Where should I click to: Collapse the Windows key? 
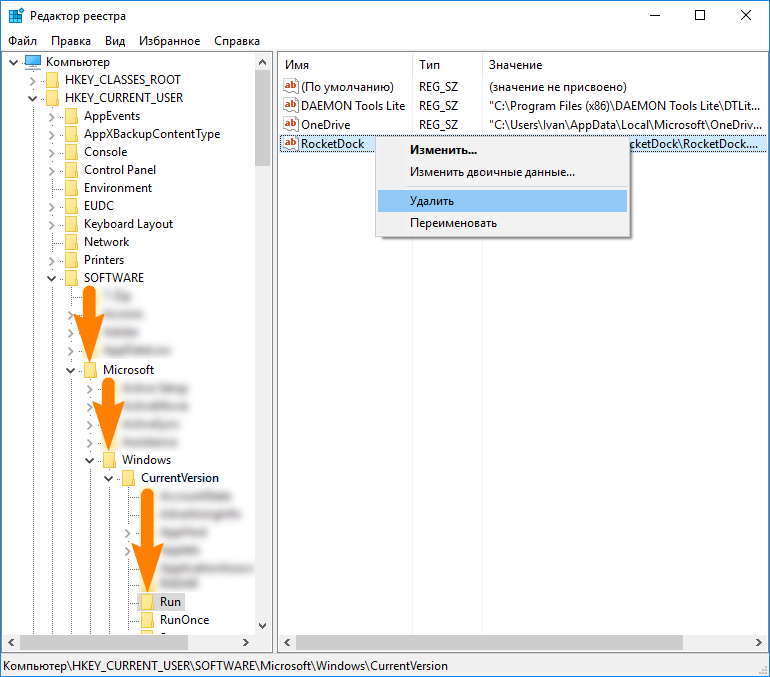click(90, 460)
